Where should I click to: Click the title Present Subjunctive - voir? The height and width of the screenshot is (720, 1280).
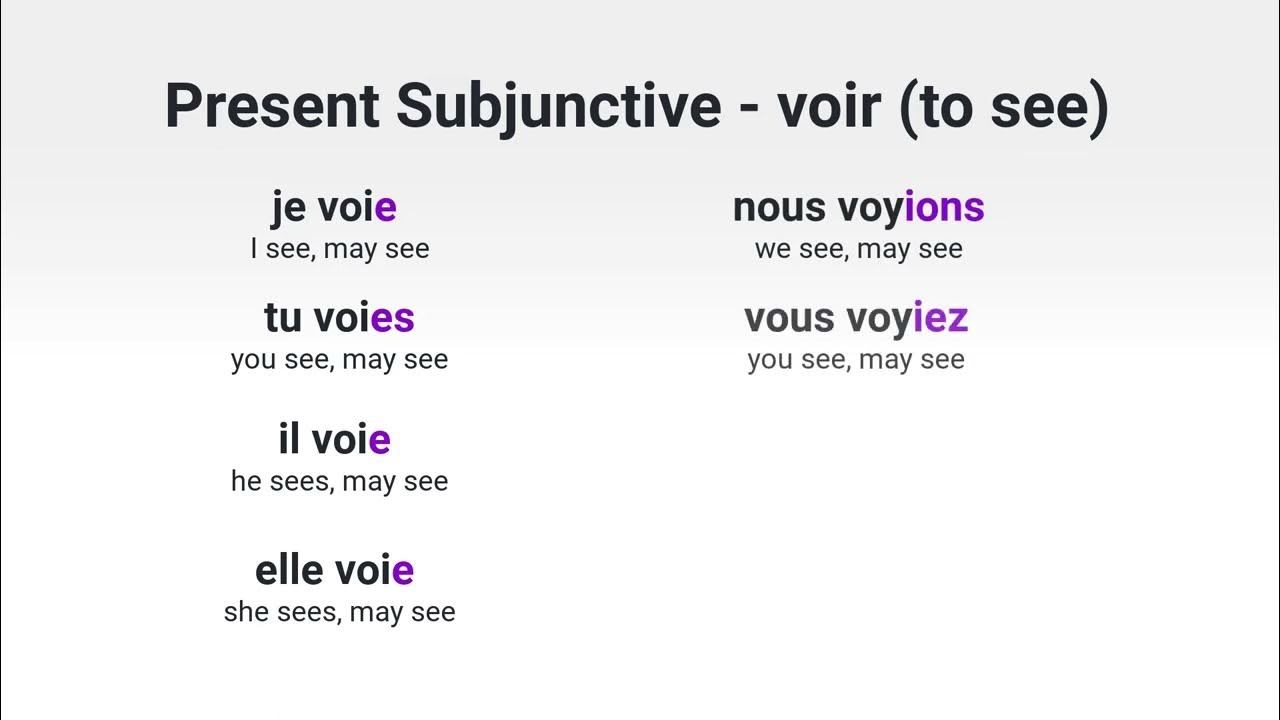(637, 106)
